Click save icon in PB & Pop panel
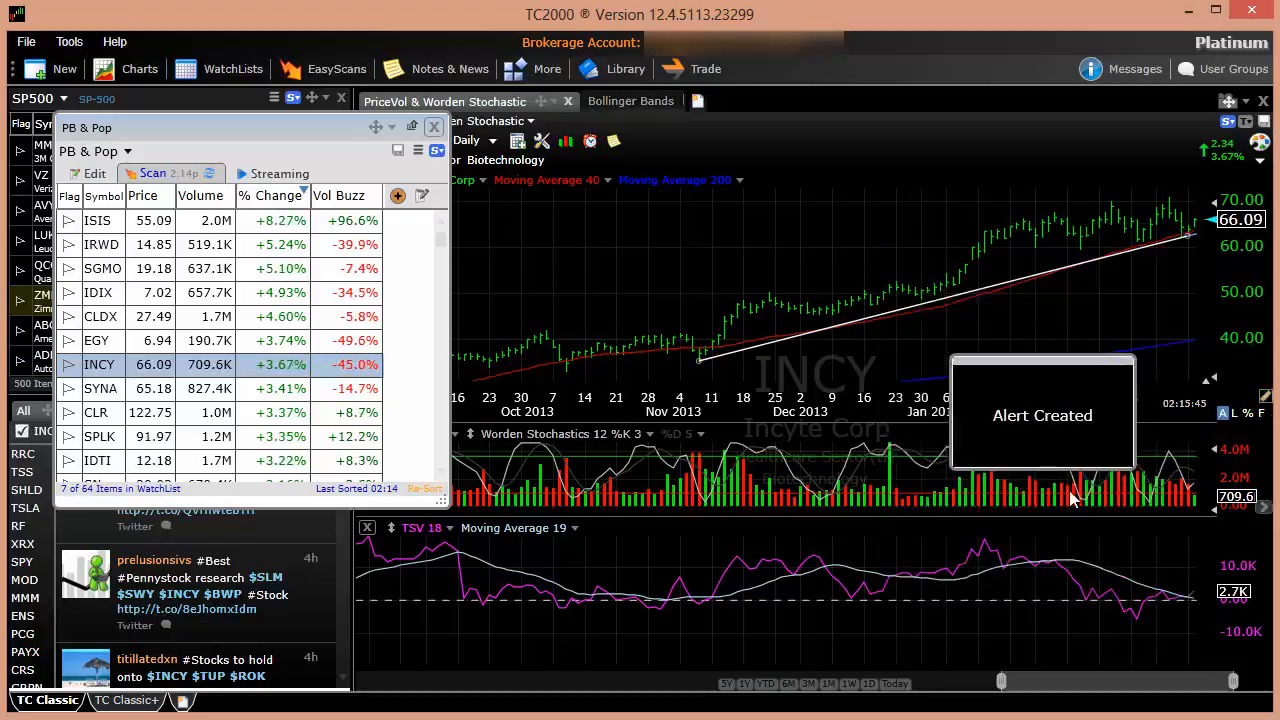1280x720 pixels. pos(398,151)
